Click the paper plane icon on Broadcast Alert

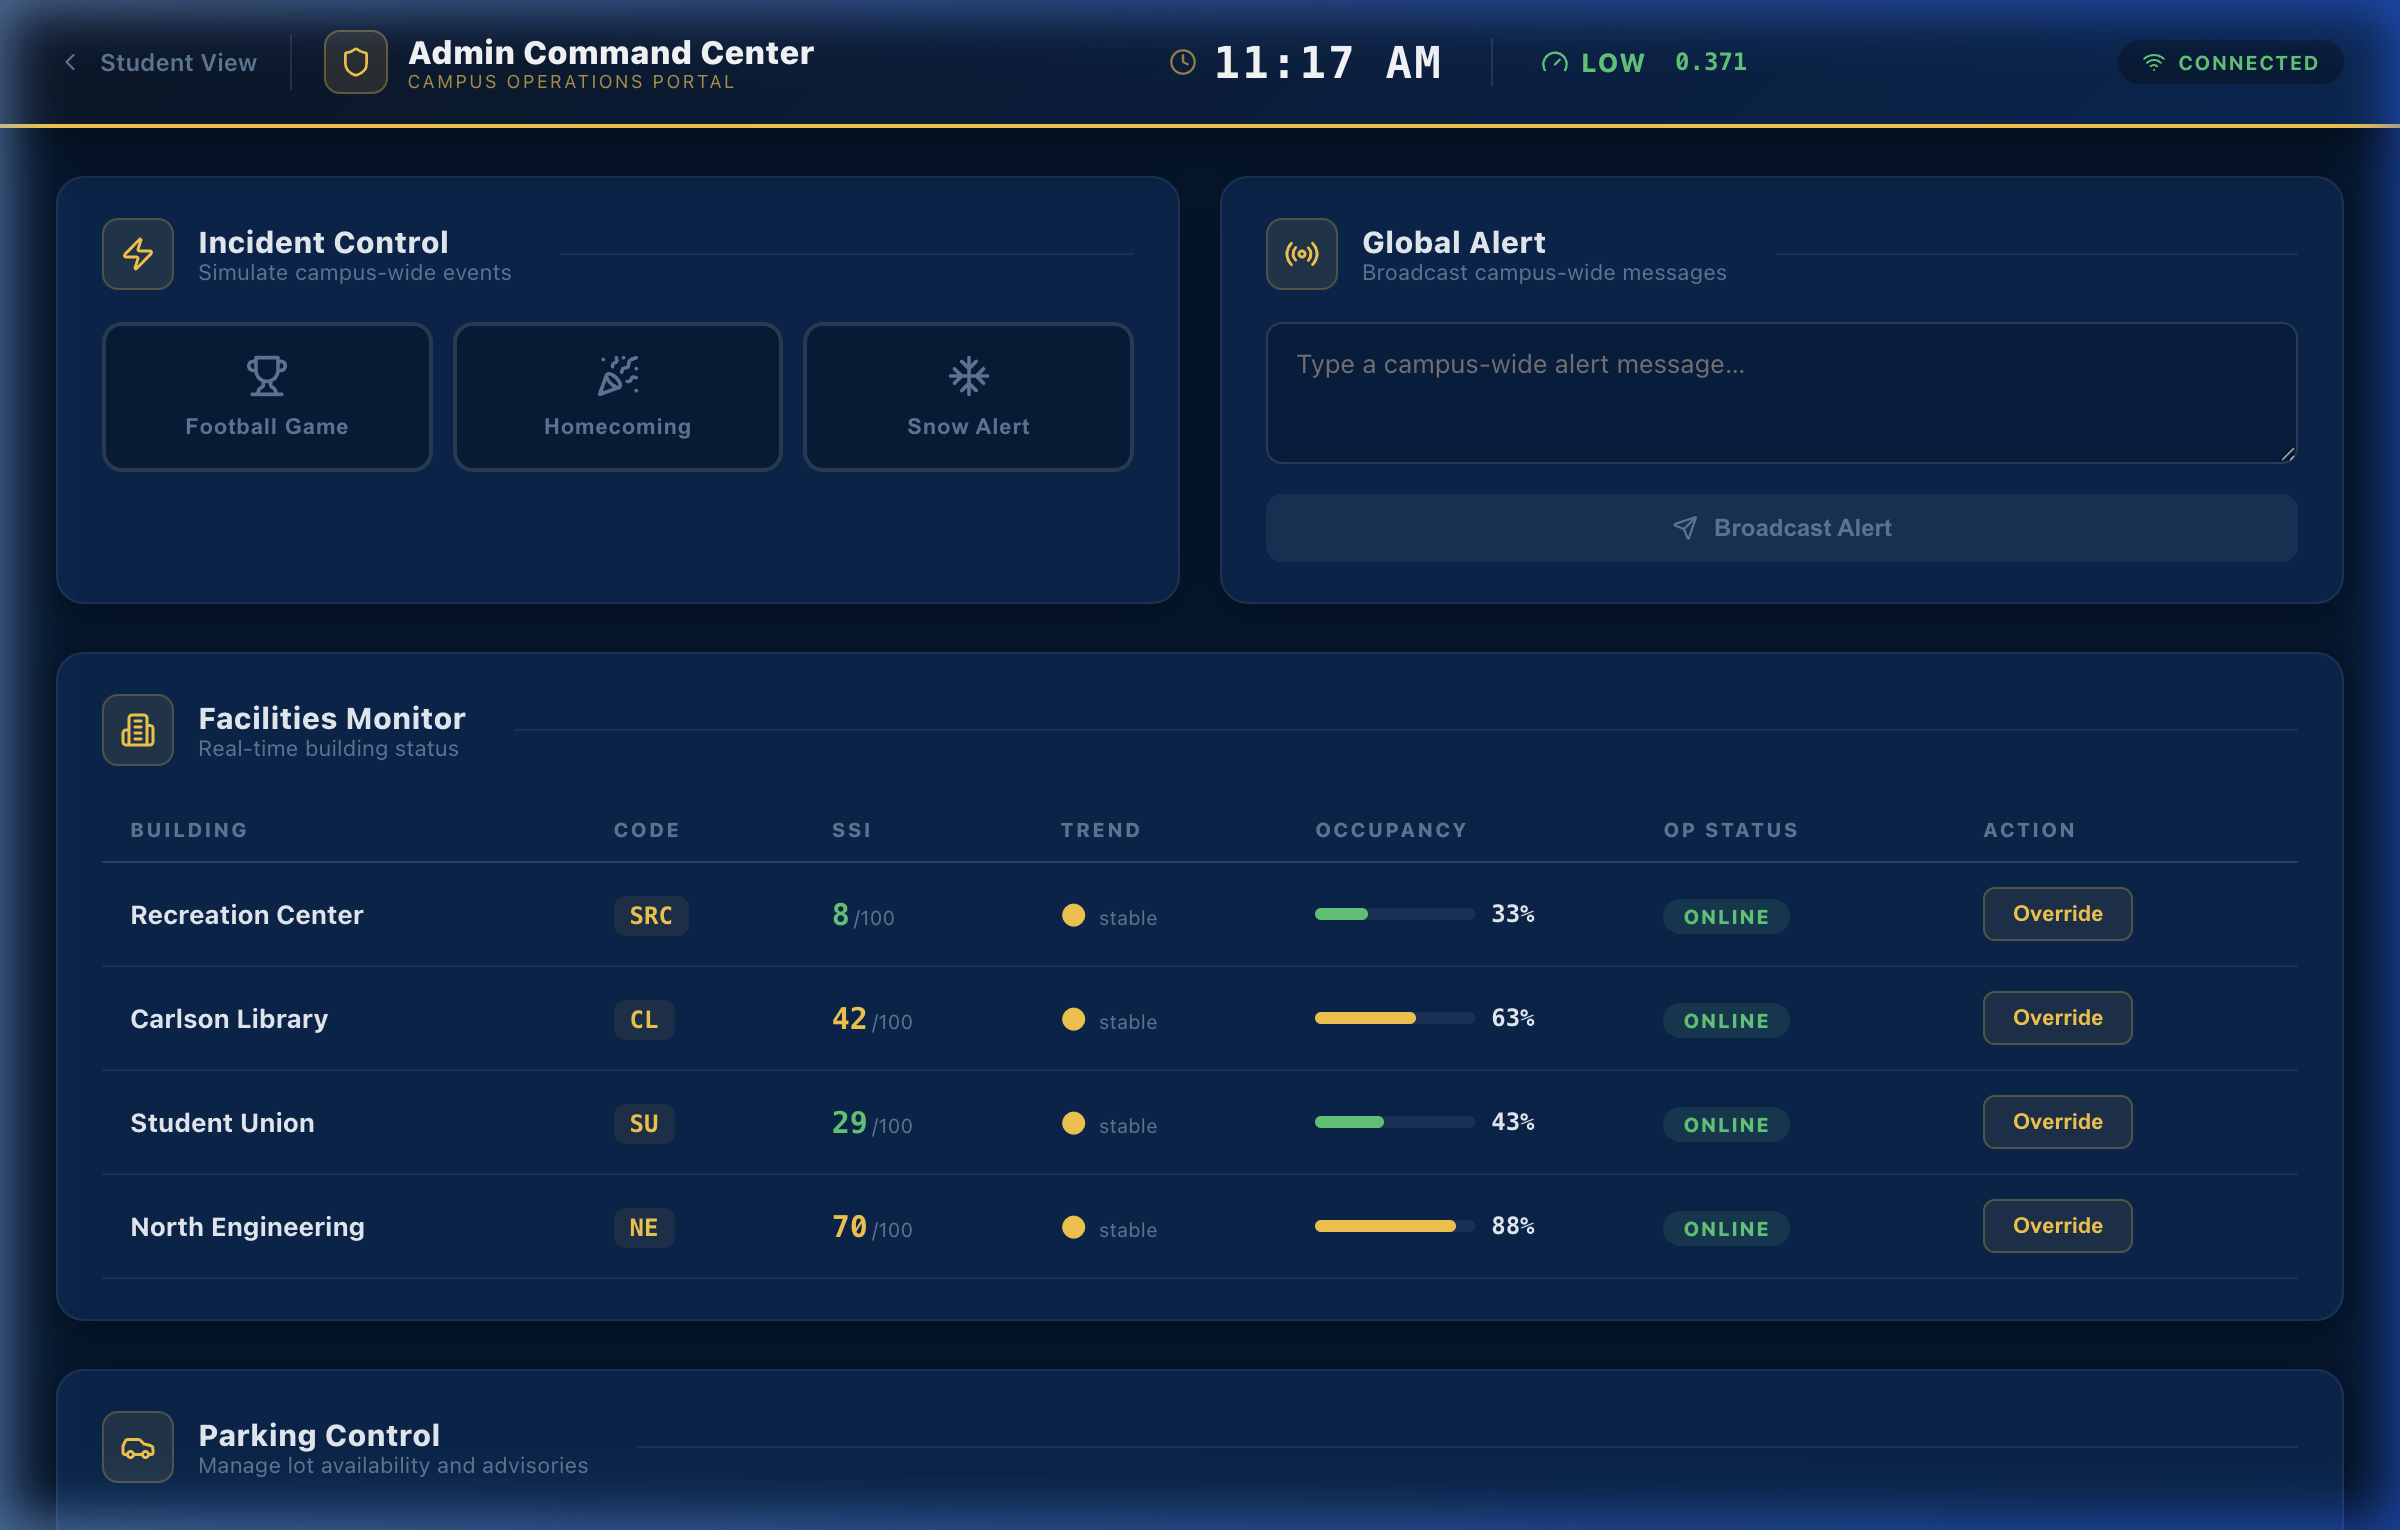(x=1685, y=528)
